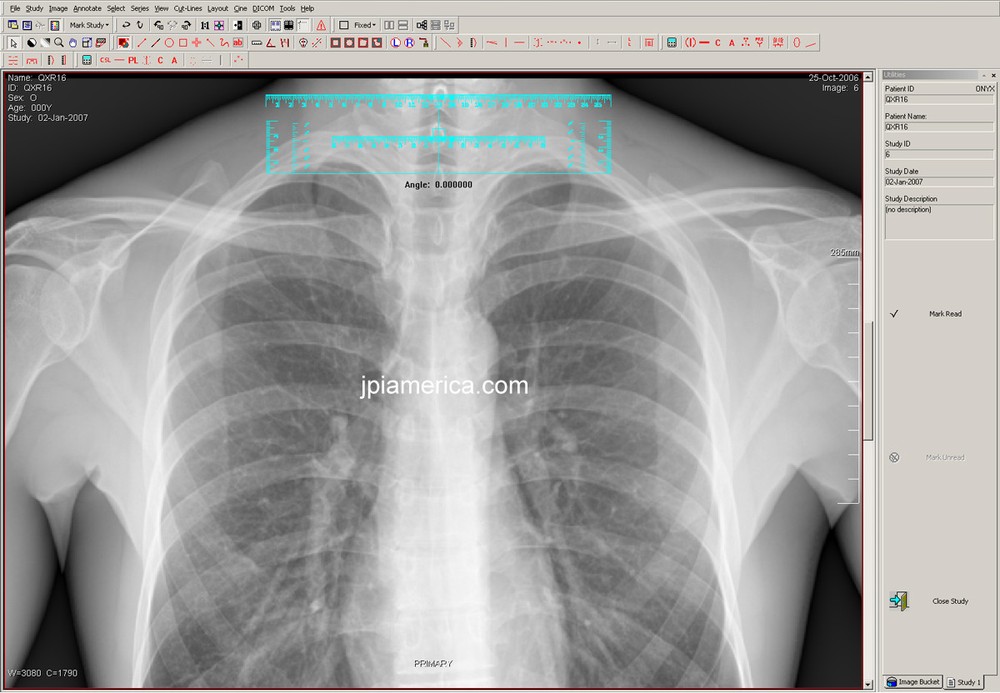Click the Close Study button
1000x693 pixels.
coord(950,601)
